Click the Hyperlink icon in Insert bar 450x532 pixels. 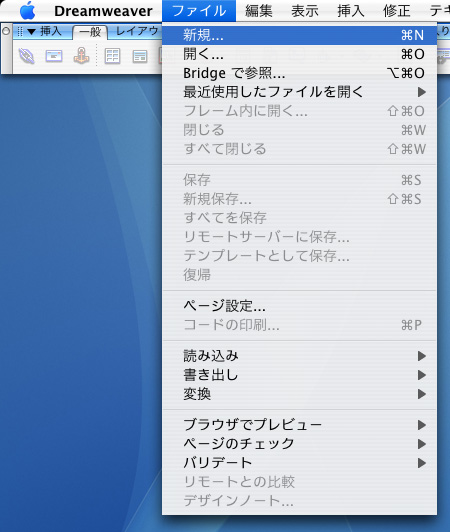tap(26, 56)
